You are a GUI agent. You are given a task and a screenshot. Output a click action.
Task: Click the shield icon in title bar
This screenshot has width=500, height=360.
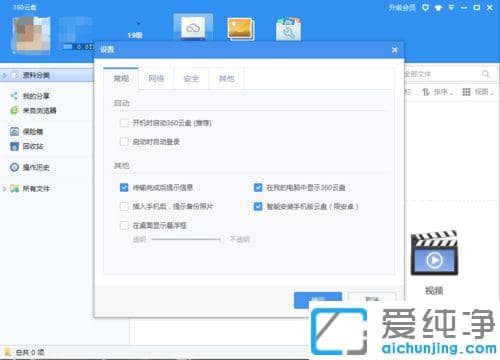pyautogui.click(x=425, y=7)
